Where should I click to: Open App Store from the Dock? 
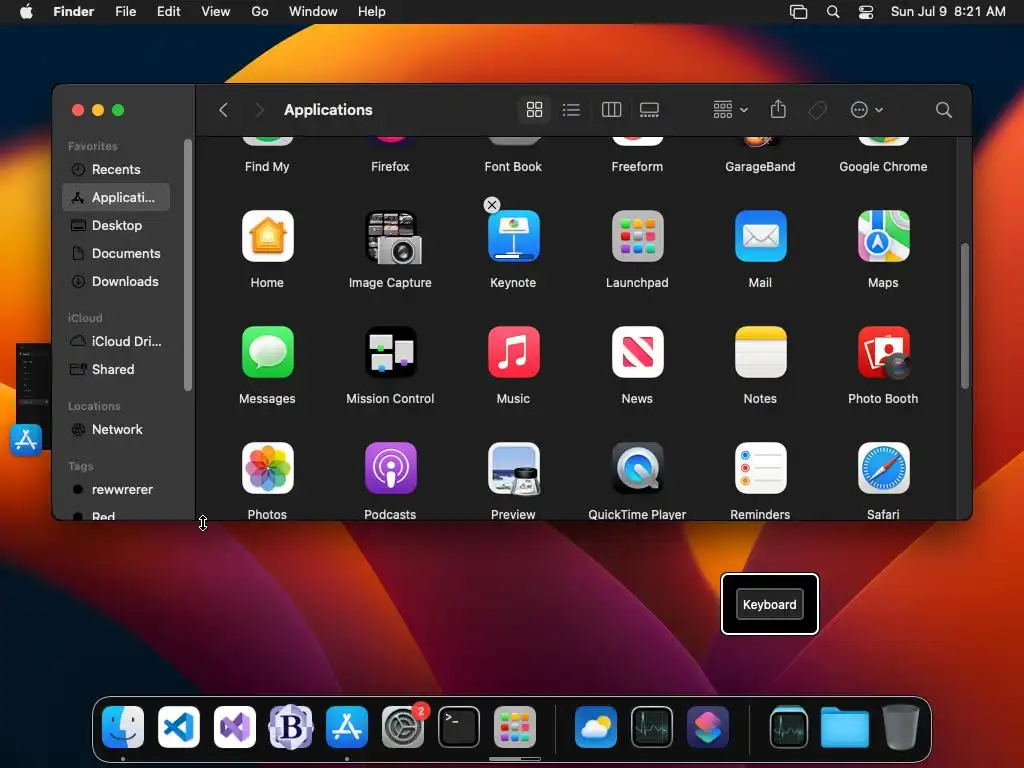(x=347, y=726)
